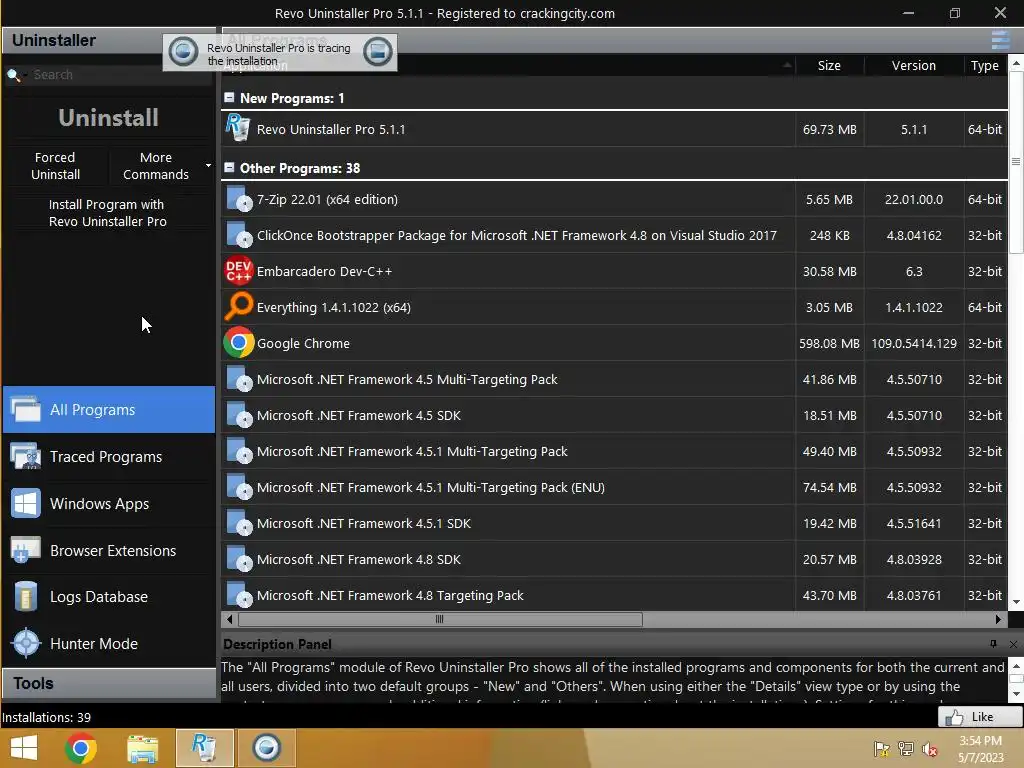This screenshot has height=768, width=1024.
Task: Open the Windows Apps module
Action: 109,504
